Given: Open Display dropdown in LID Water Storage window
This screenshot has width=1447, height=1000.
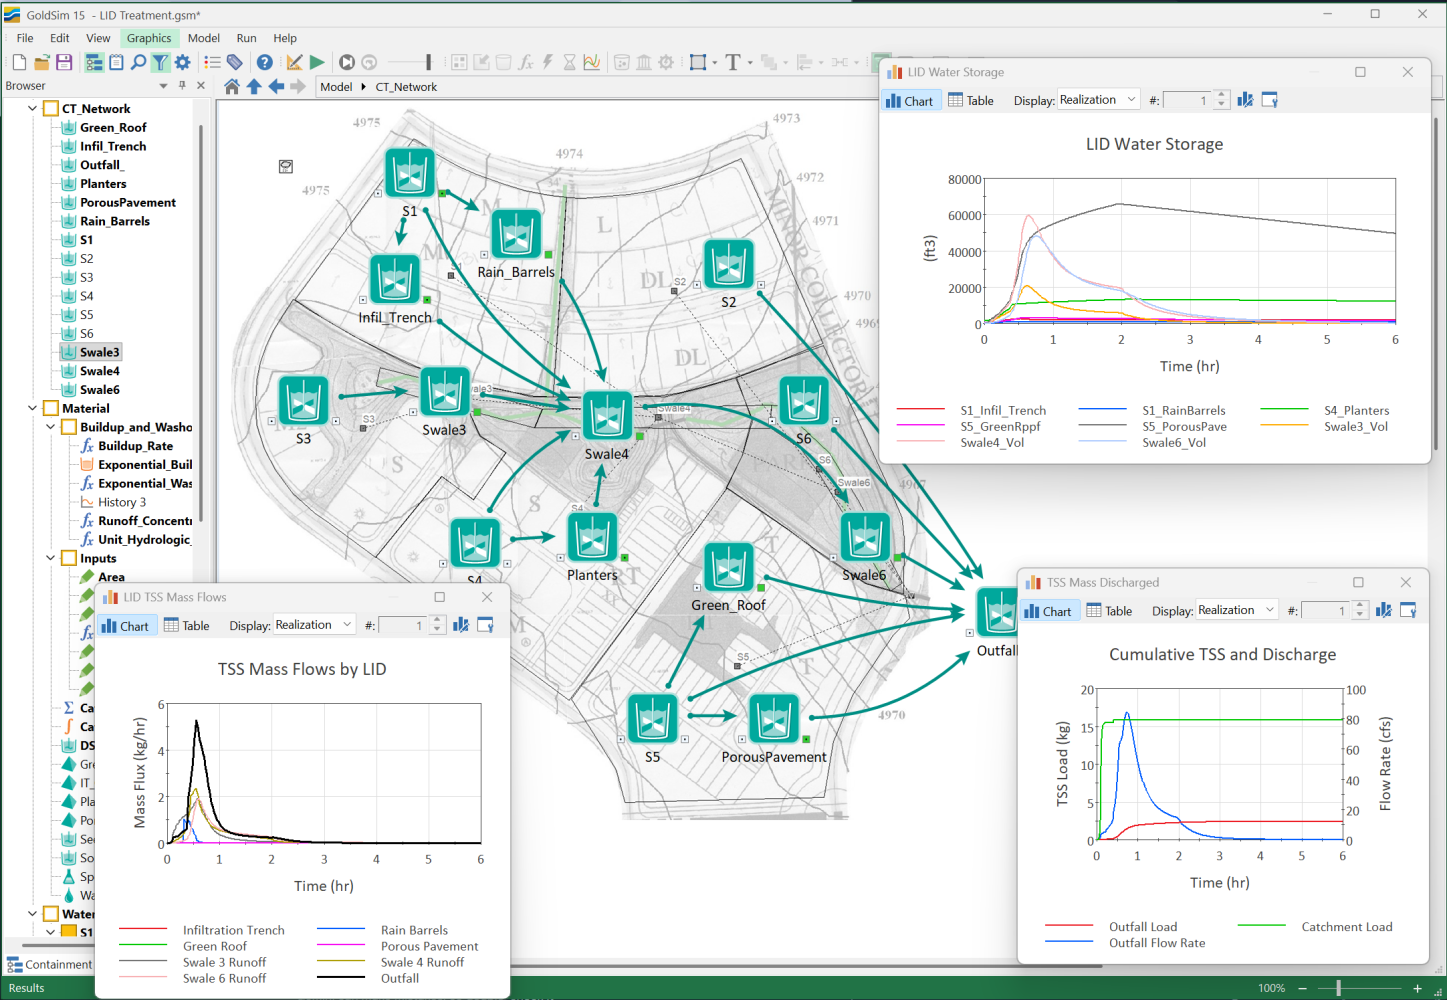Looking at the screenshot, I should pos(1098,100).
